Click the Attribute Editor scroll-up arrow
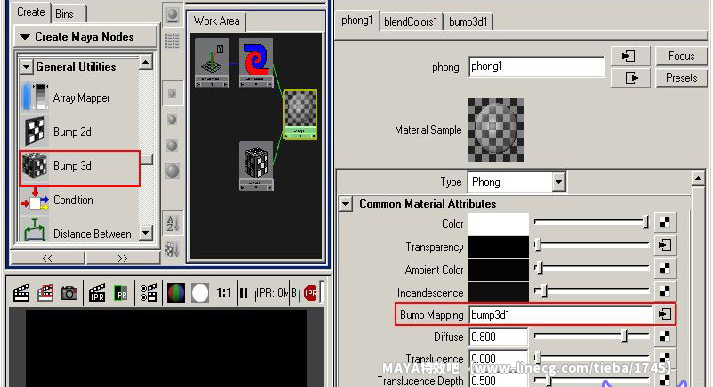 coord(698,178)
